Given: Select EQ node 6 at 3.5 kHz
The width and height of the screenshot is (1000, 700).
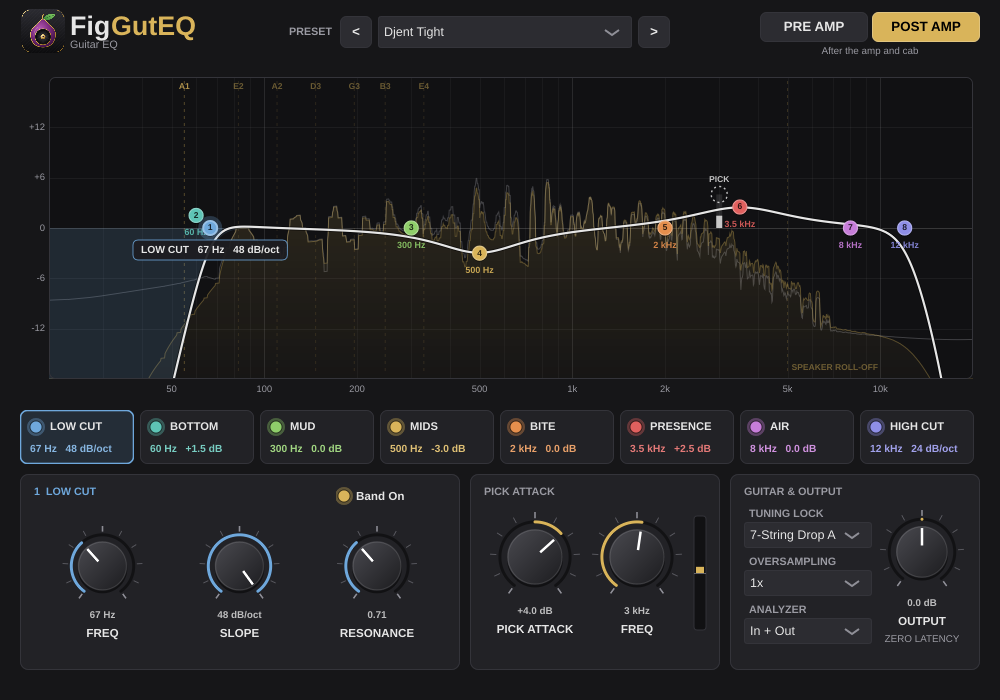Looking at the screenshot, I should coord(740,207).
